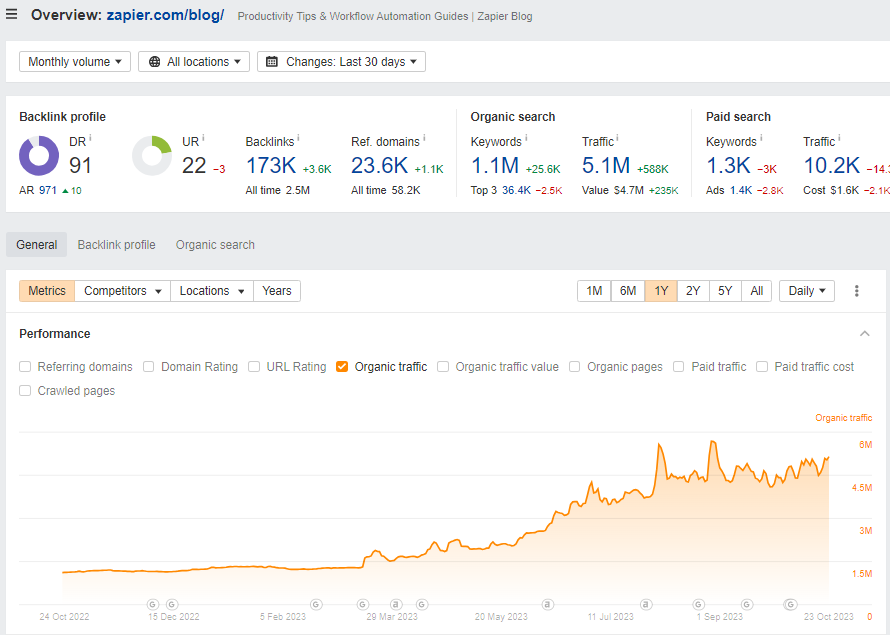Click 'a' marker between May and July 2023

(547, 604)
